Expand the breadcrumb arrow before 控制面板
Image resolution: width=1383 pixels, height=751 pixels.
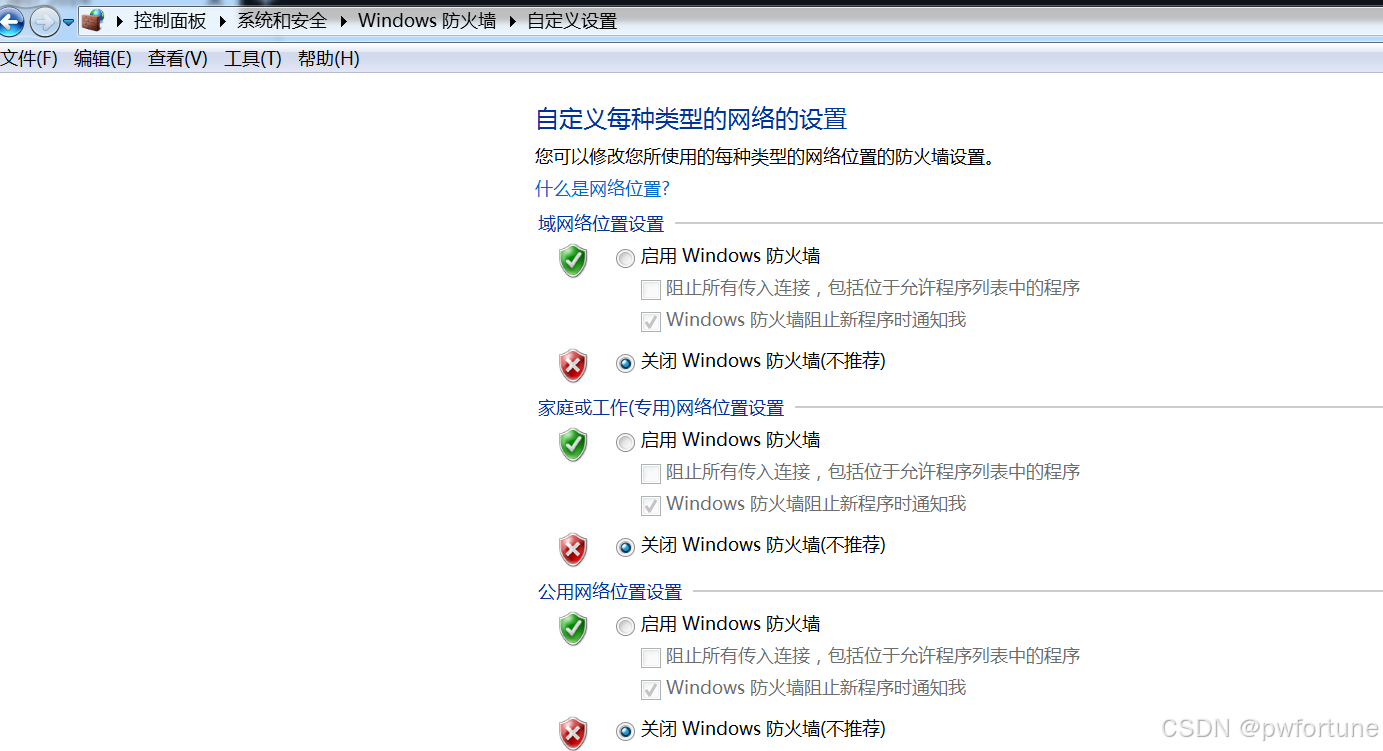[120, 21]
